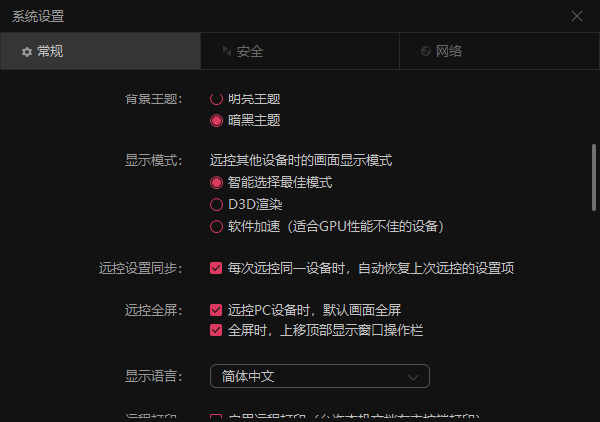The width and height of the screenshot is (600, 422).
Task: Click the security icon on 安全 tab
Action: [x=226, y=51]
